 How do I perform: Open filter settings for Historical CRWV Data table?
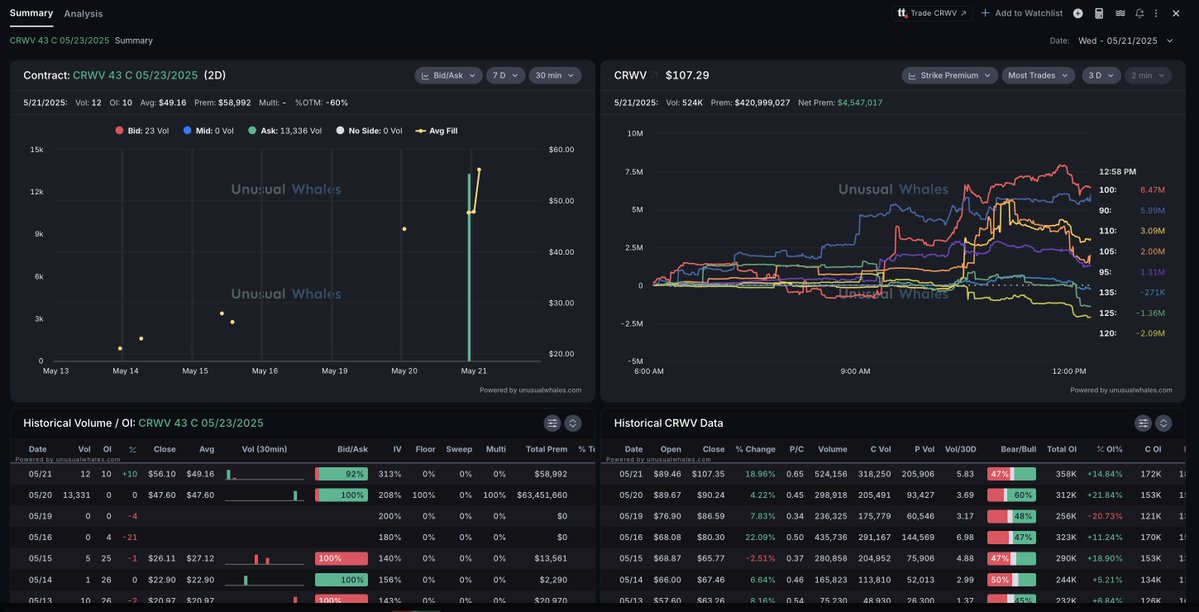coord(1142,423)
